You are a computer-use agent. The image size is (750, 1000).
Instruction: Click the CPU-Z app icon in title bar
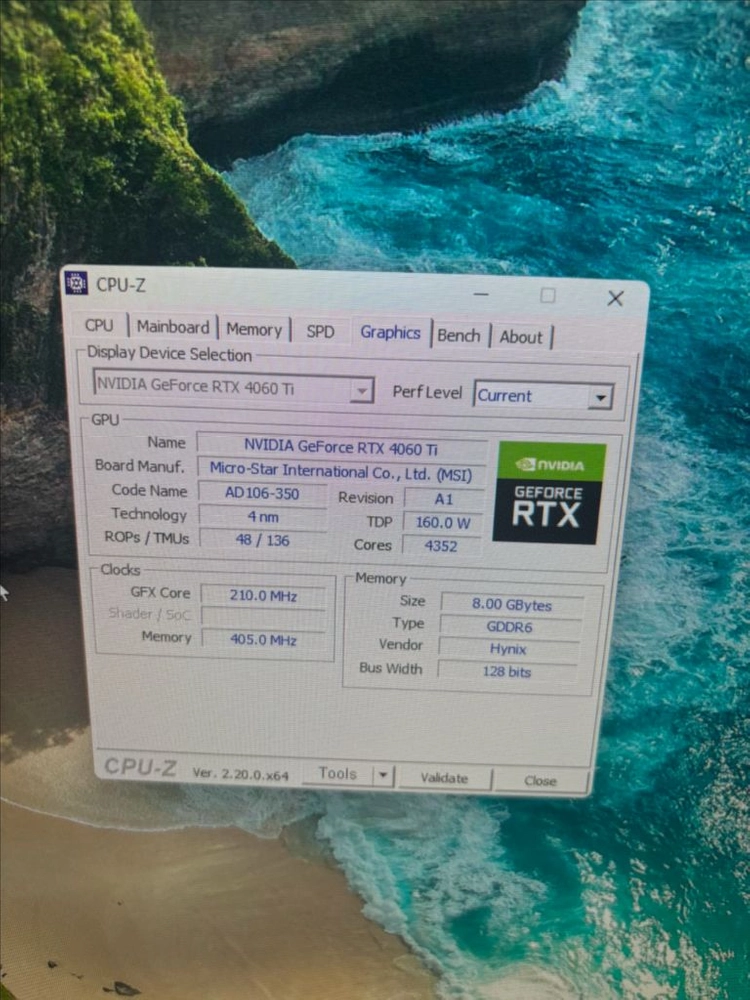click(76, 283)
